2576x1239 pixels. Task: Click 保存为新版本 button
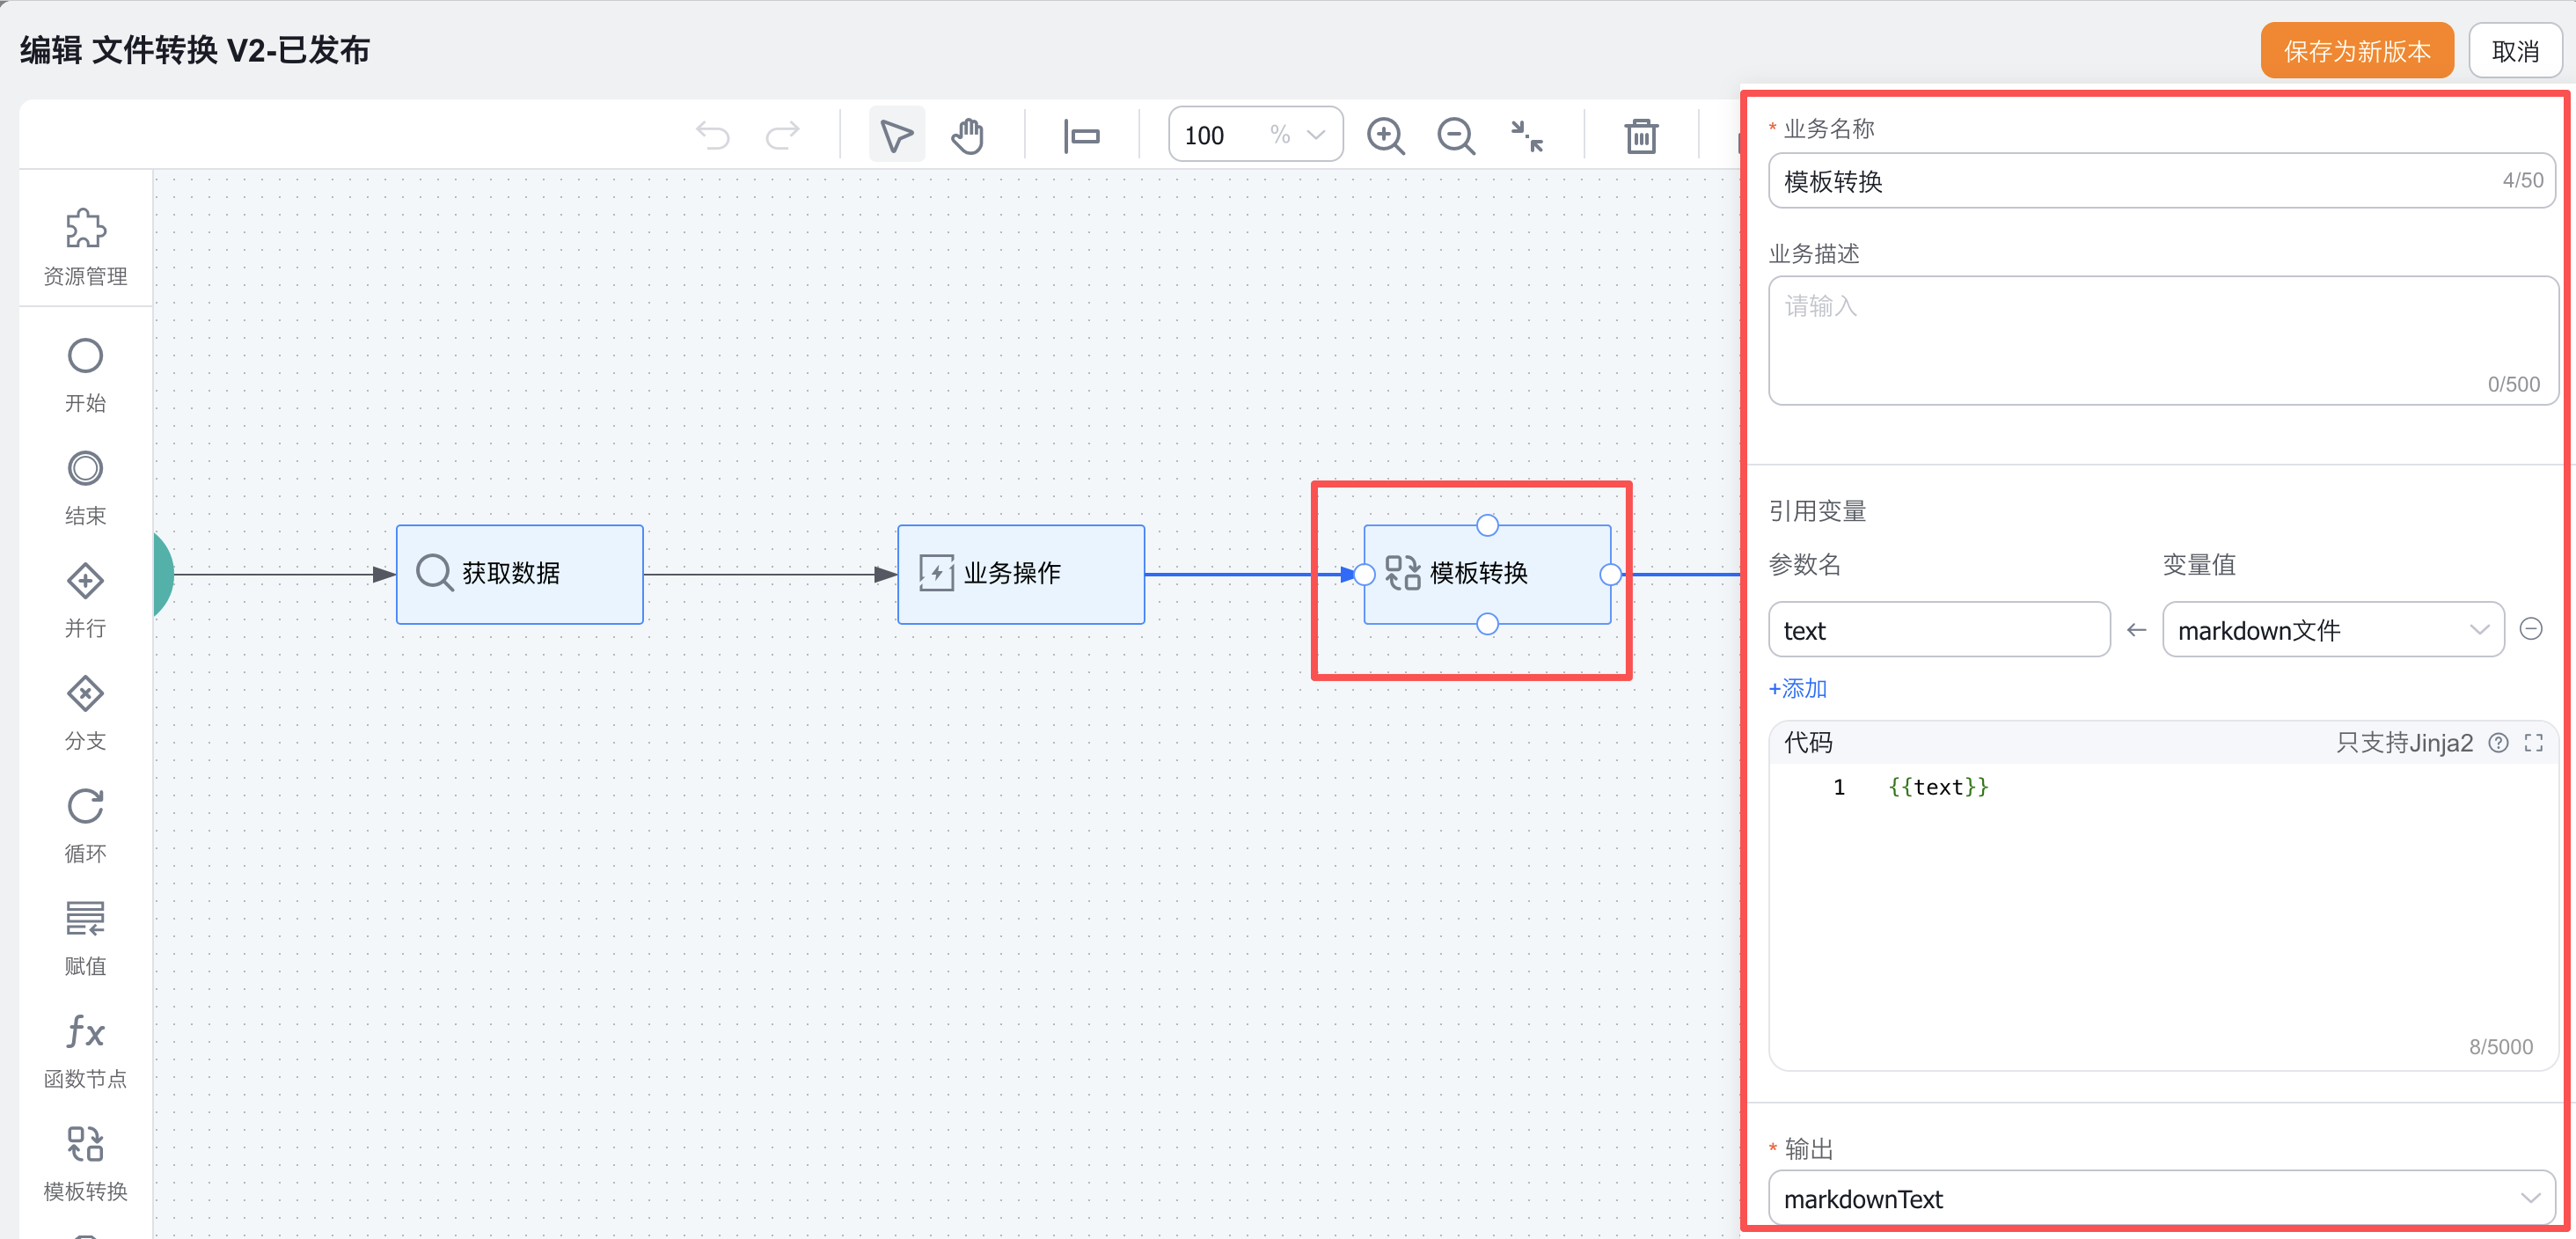(x=2356, y=51)
